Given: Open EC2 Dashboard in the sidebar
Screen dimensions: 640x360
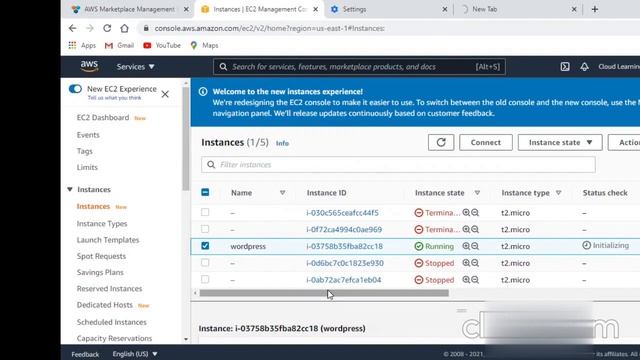Looking at the screenshot, I should 103,118.
